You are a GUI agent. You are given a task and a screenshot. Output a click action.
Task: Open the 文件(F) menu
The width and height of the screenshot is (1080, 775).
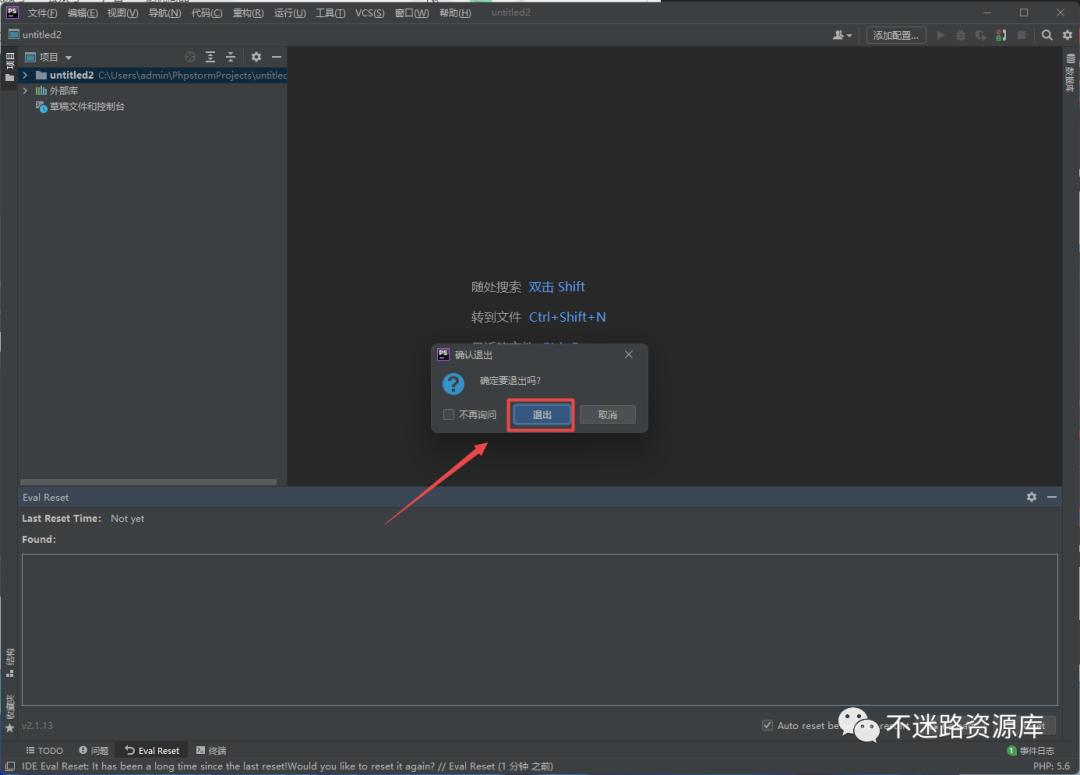pos(42,13)
